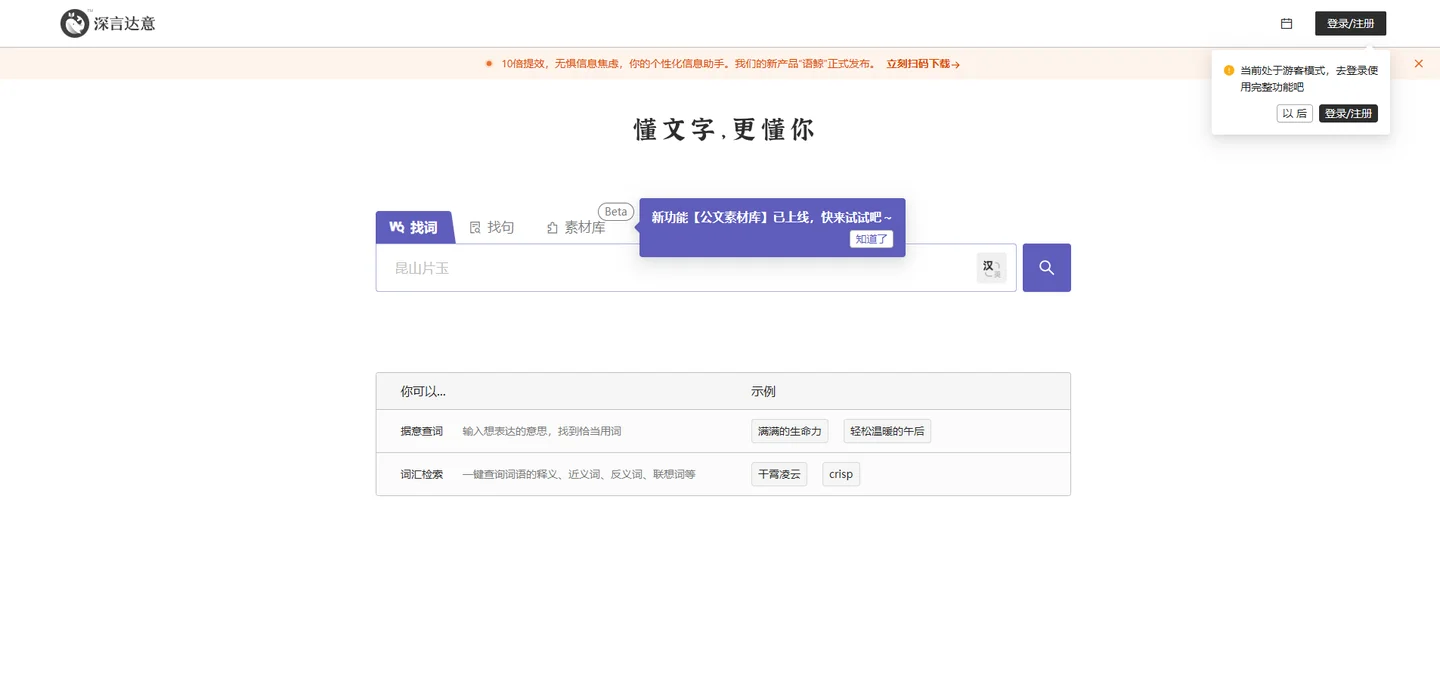
Task: Select the W icon on the 找词 tab
Action: click(394, 227)
